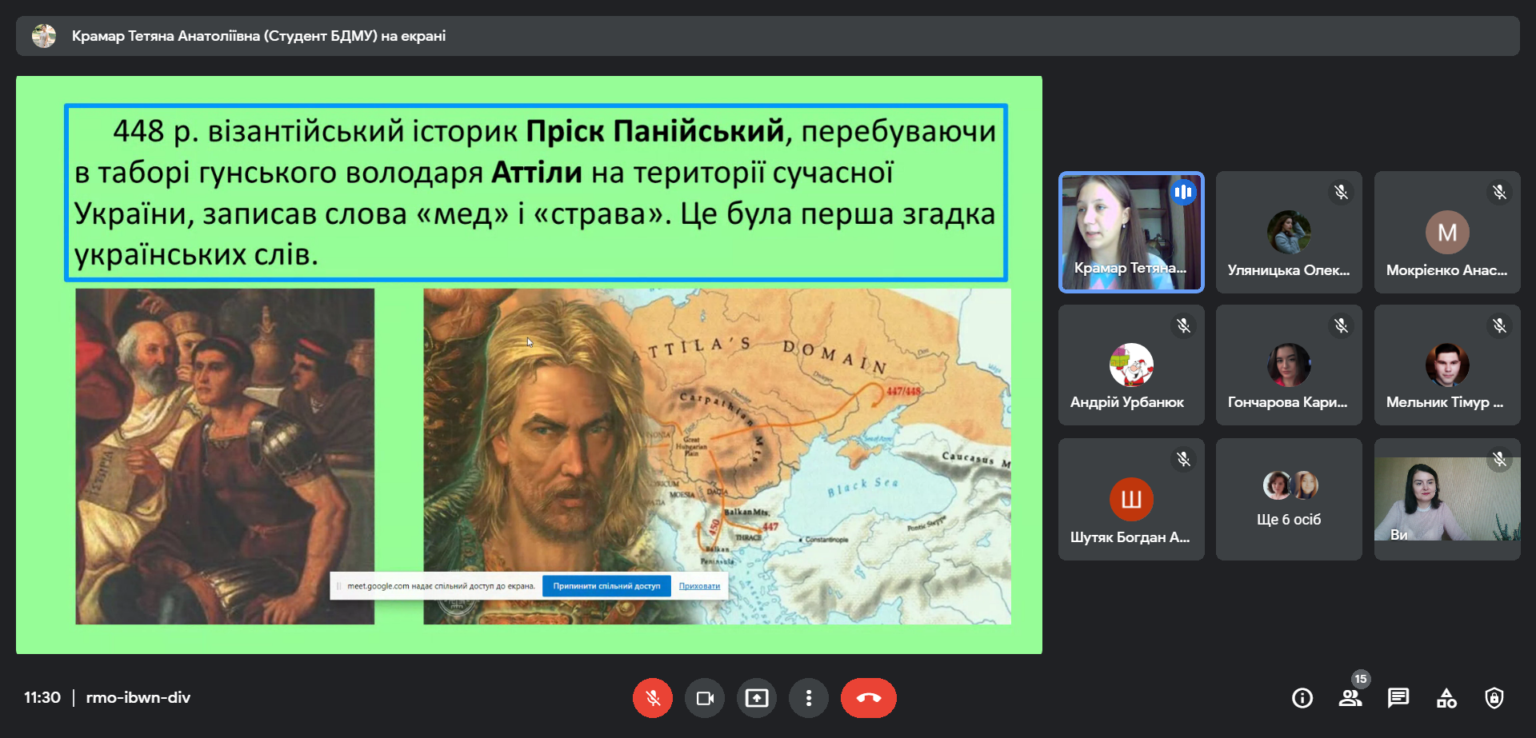The width and height of the screenshot is (1536, 738).
Task: Click the Attila's Domain map image
Action: tap(717, 456)
